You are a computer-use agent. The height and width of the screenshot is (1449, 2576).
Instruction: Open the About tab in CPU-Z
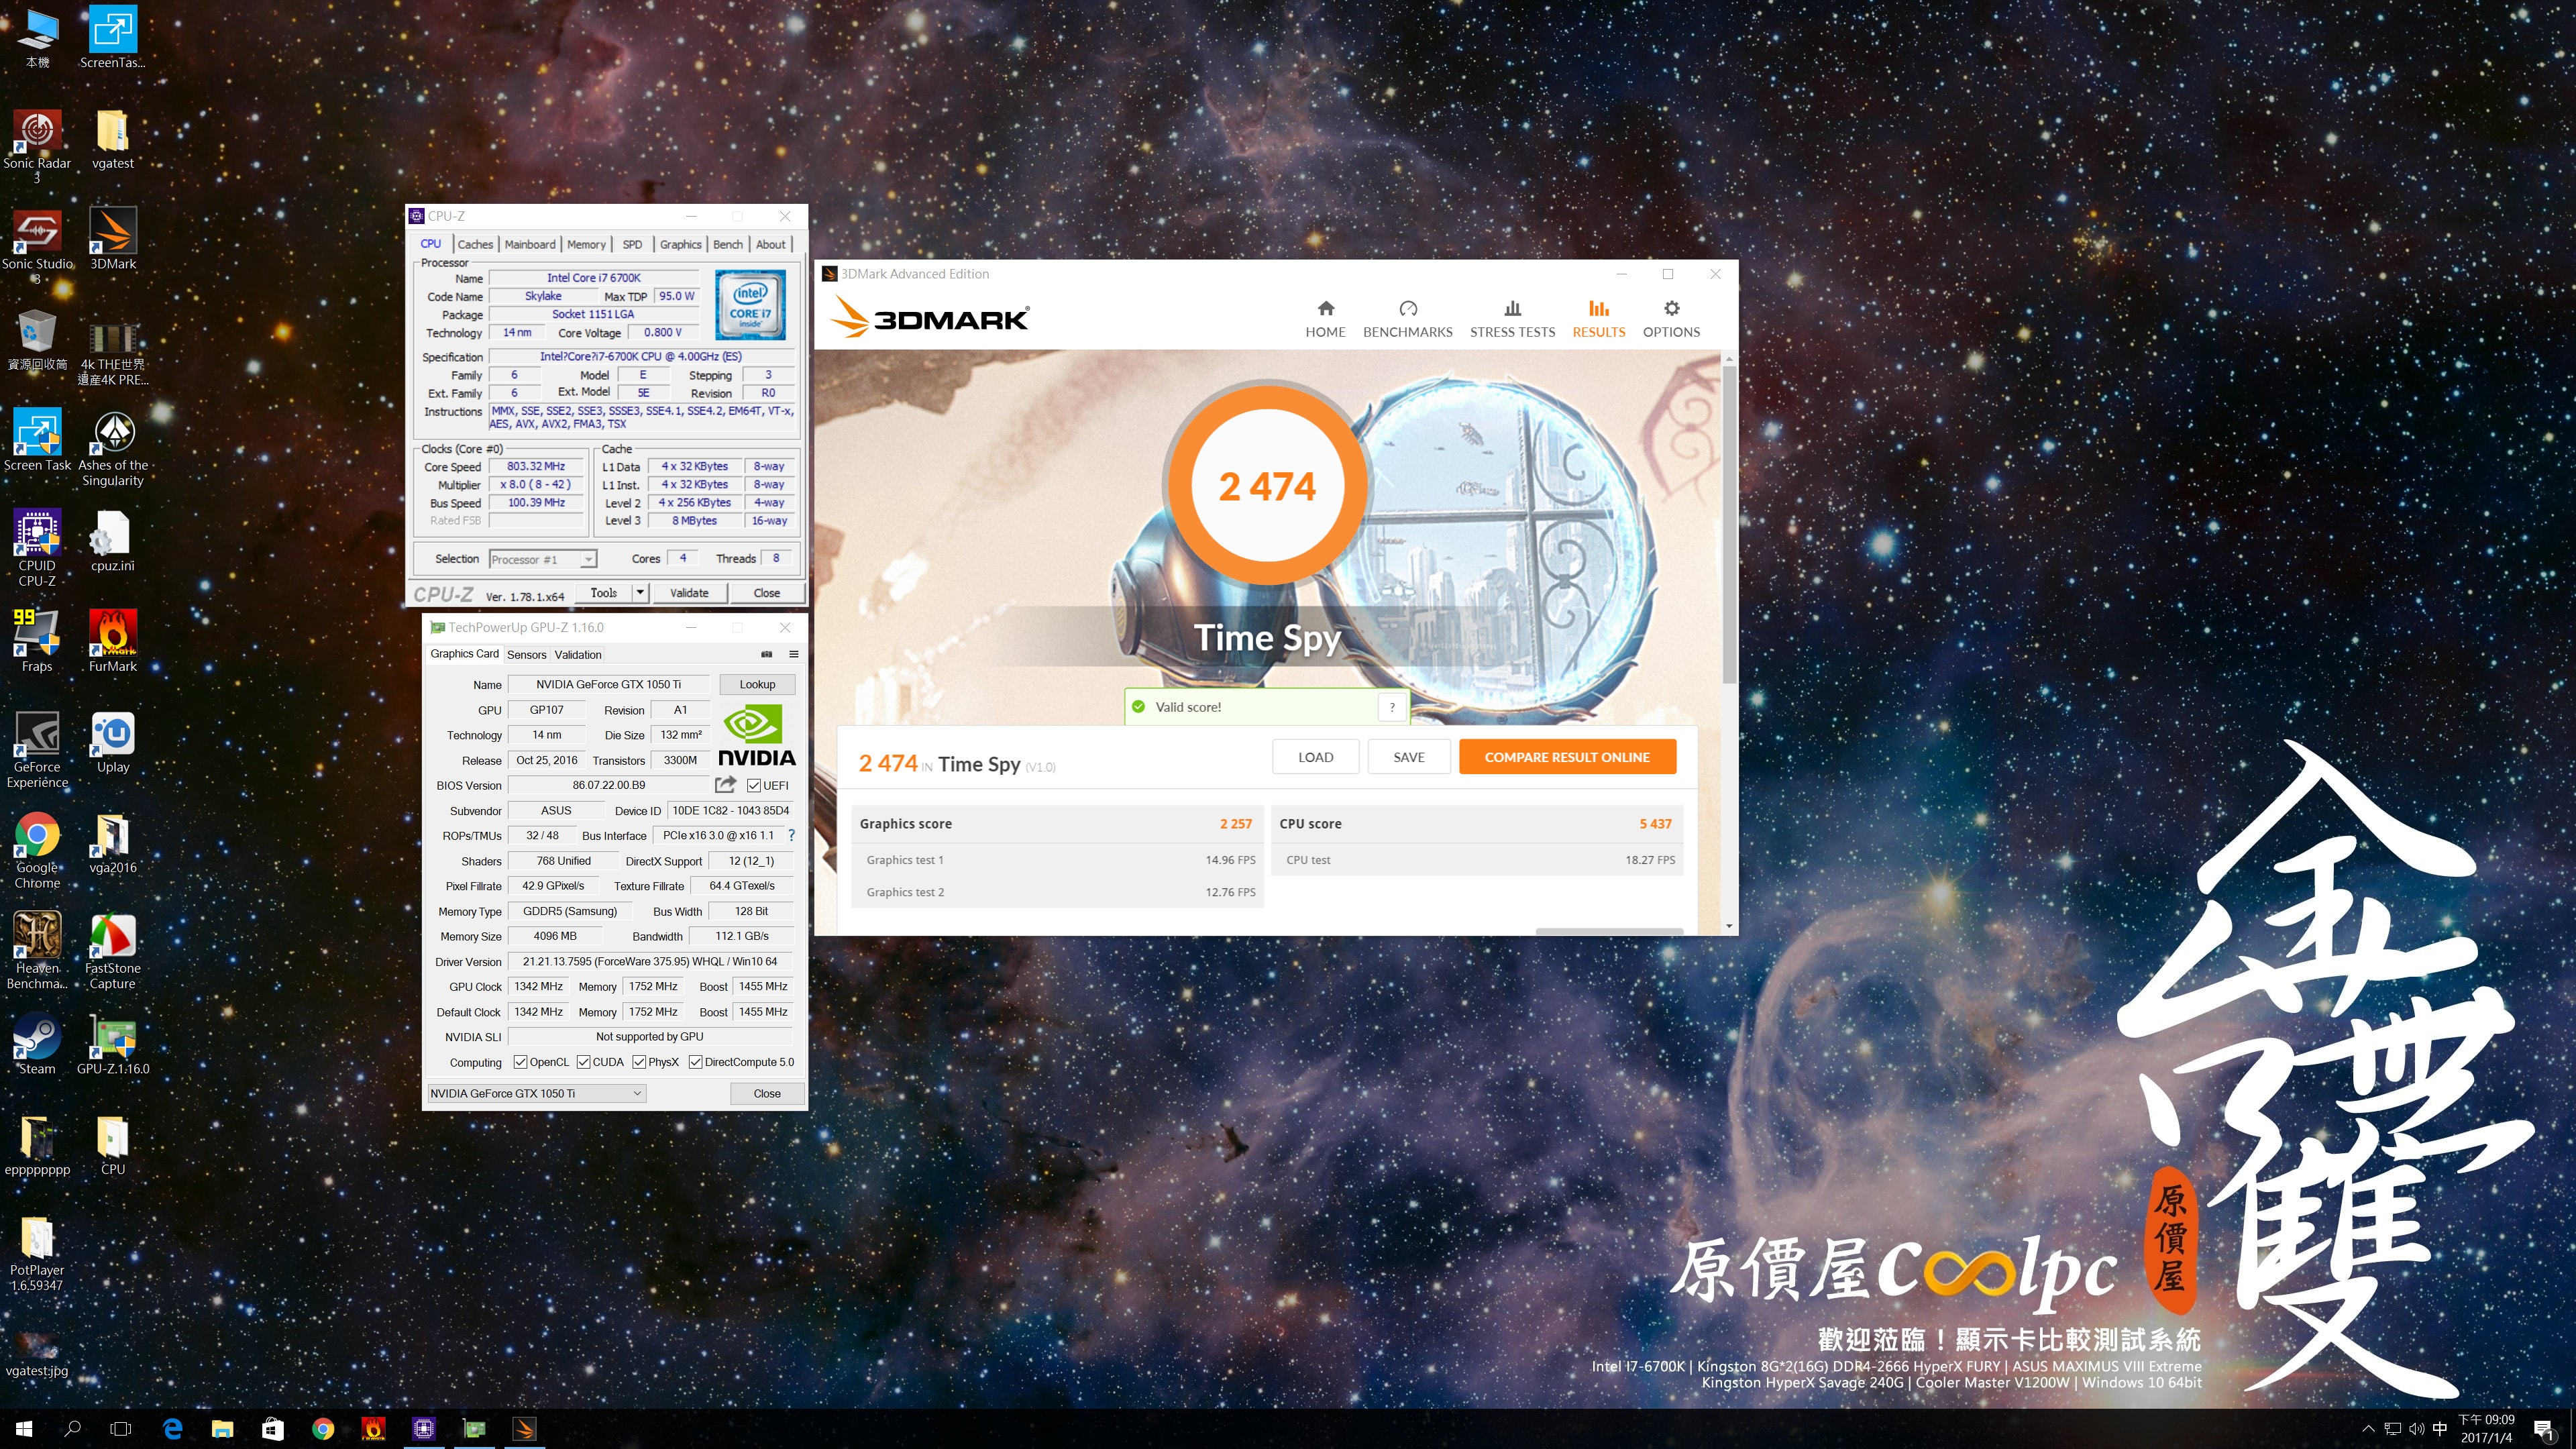coord(770,244)
